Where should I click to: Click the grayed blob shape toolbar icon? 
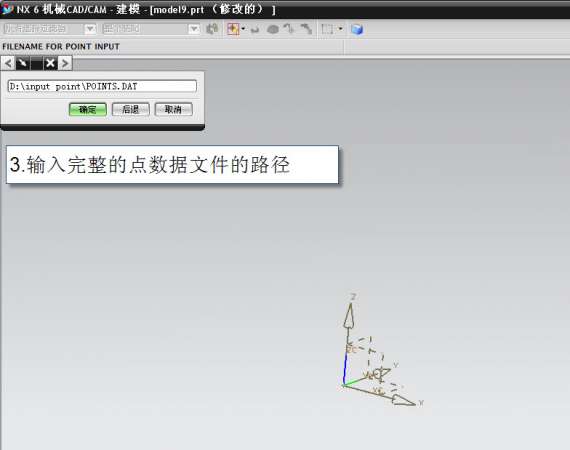pyautogui.click(x=273, y=29)
